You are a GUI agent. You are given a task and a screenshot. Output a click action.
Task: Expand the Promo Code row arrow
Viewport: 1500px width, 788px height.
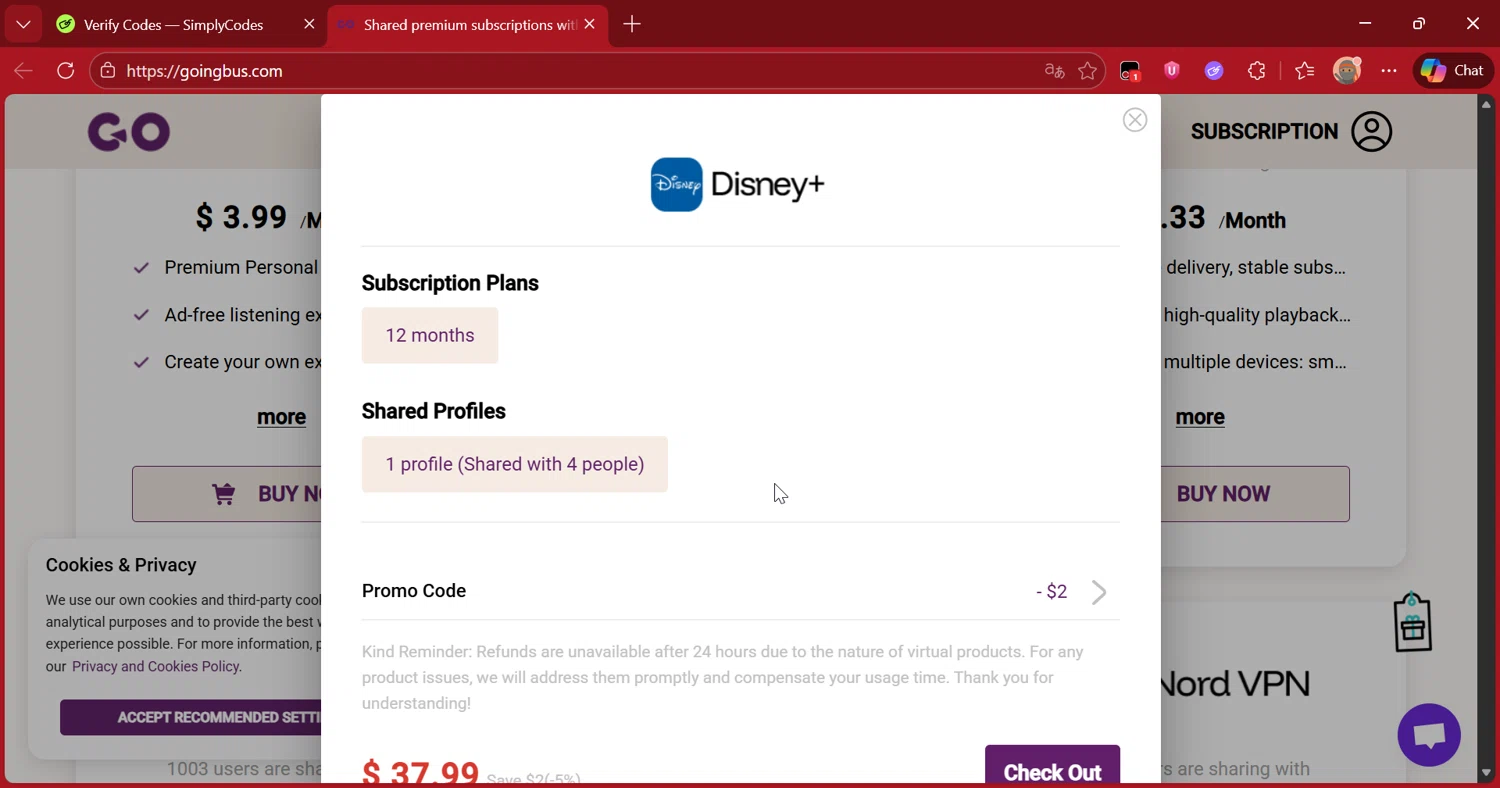1099,592
